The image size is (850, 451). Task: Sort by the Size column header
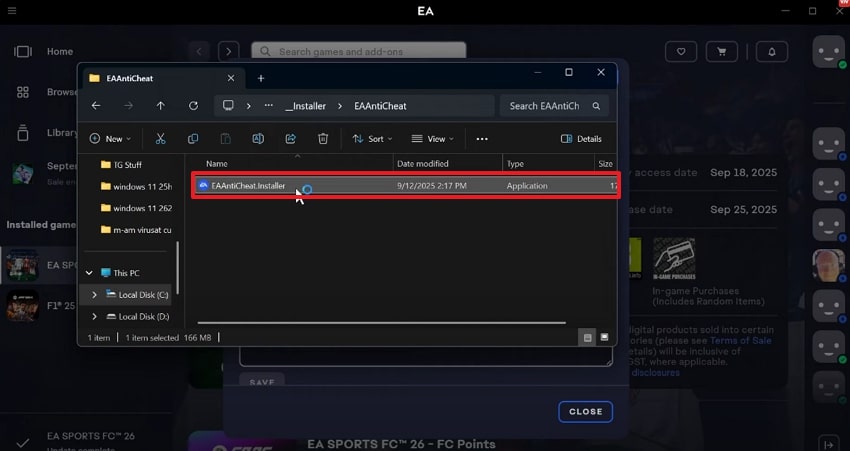coord(606,164)
